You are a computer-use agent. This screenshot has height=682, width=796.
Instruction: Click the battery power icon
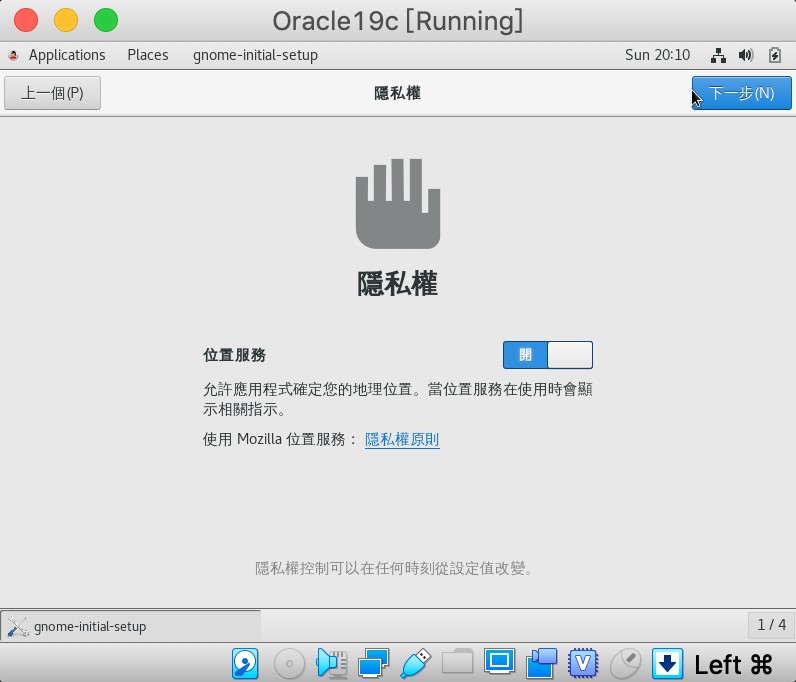coord(775,55)
